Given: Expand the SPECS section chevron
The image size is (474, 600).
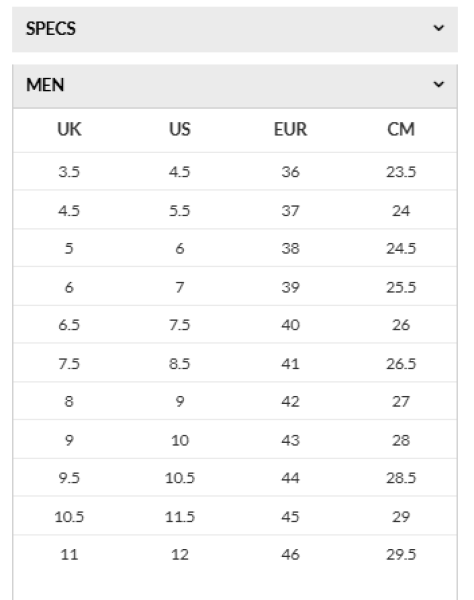Looking at the screenshot, I should pyautogui.click(x=438, y=28).
